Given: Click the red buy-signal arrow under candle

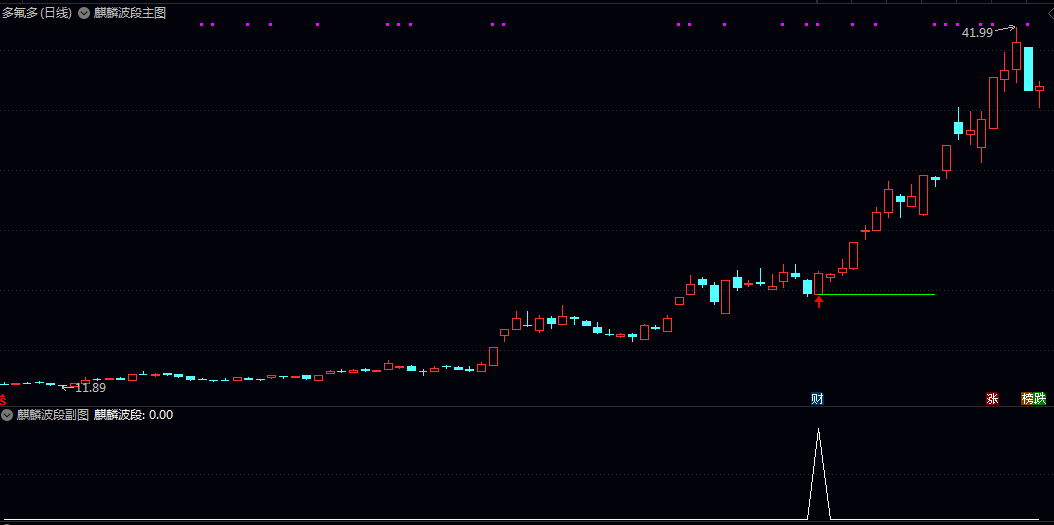Looking at the screenshot, I should coord(819,301).
